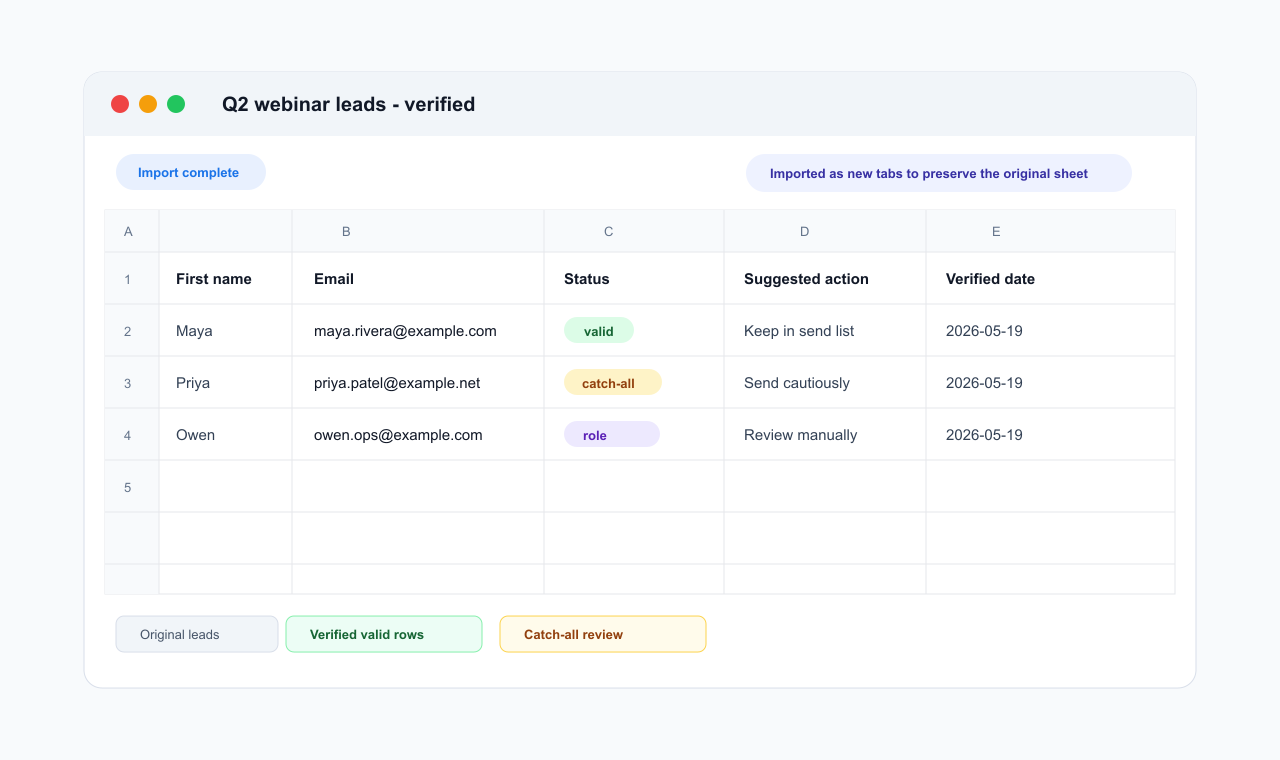The width and height of the screenshot is (1280, 760).
Task: Click the orange minimize window button
Action: pyautogui.click(x=148, y=104)
